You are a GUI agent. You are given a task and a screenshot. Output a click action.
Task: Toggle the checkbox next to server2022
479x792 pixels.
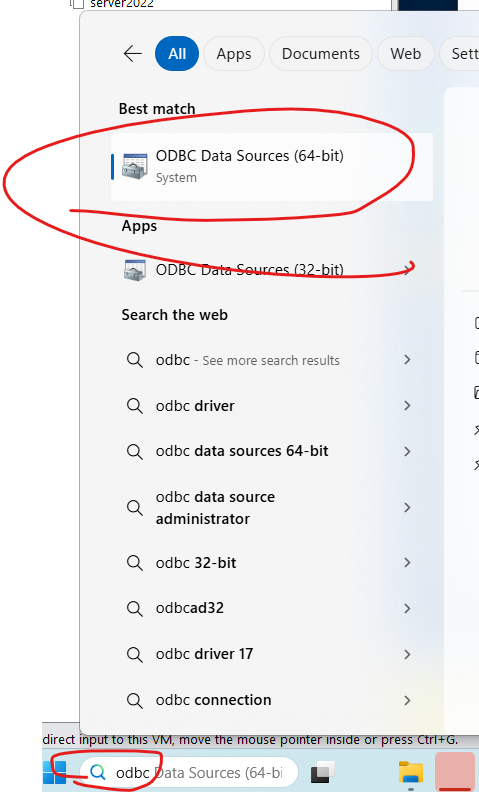[77, 4]
